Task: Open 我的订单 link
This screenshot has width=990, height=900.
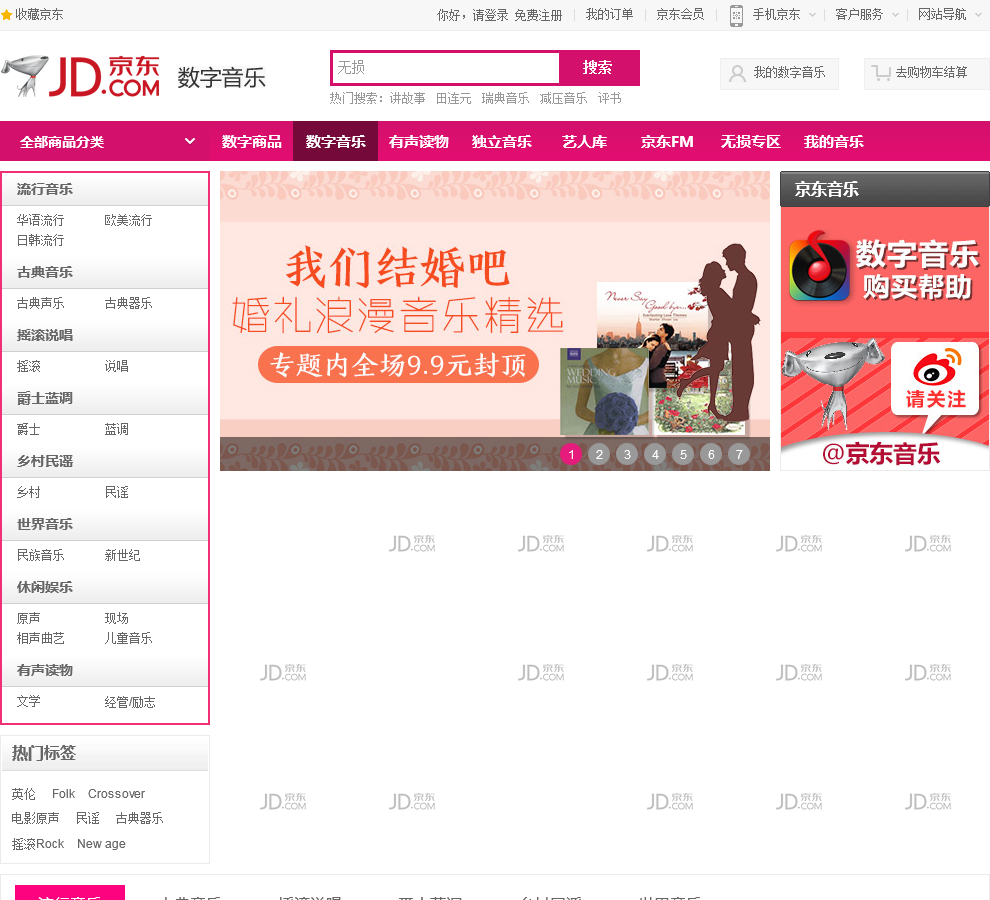Action: coord(609,15)
